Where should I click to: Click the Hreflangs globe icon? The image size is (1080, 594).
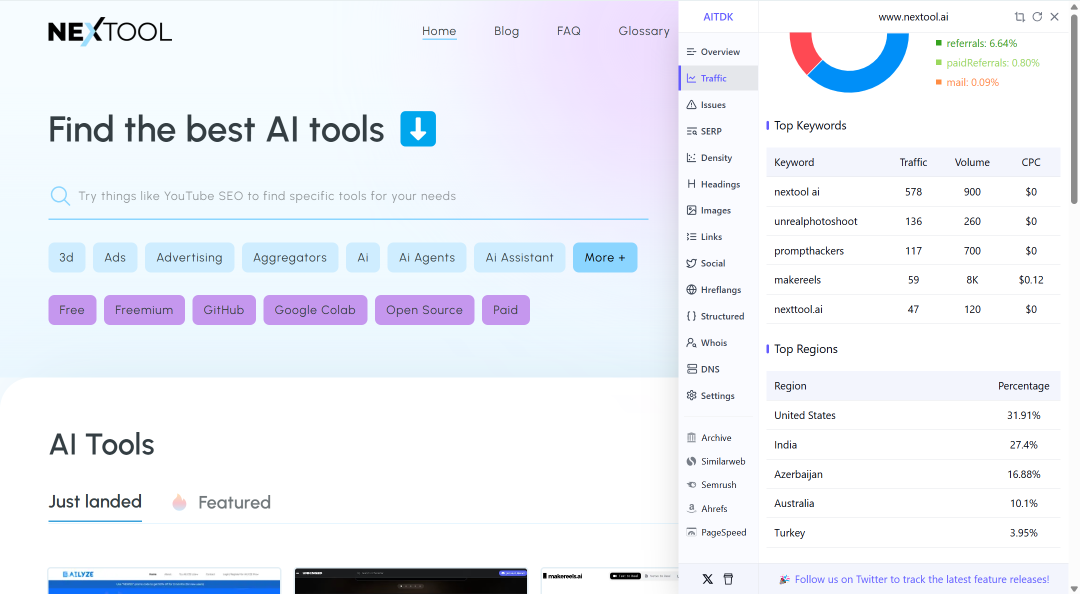coord(692,289)
